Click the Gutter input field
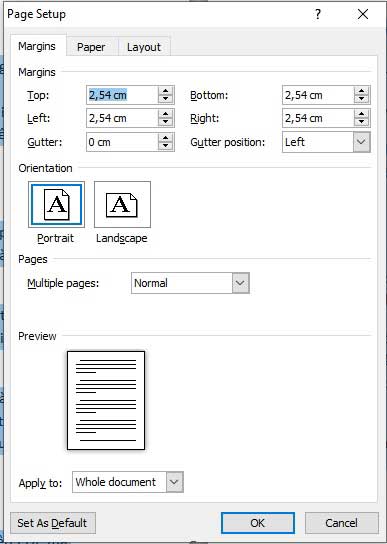 (122, 142)
